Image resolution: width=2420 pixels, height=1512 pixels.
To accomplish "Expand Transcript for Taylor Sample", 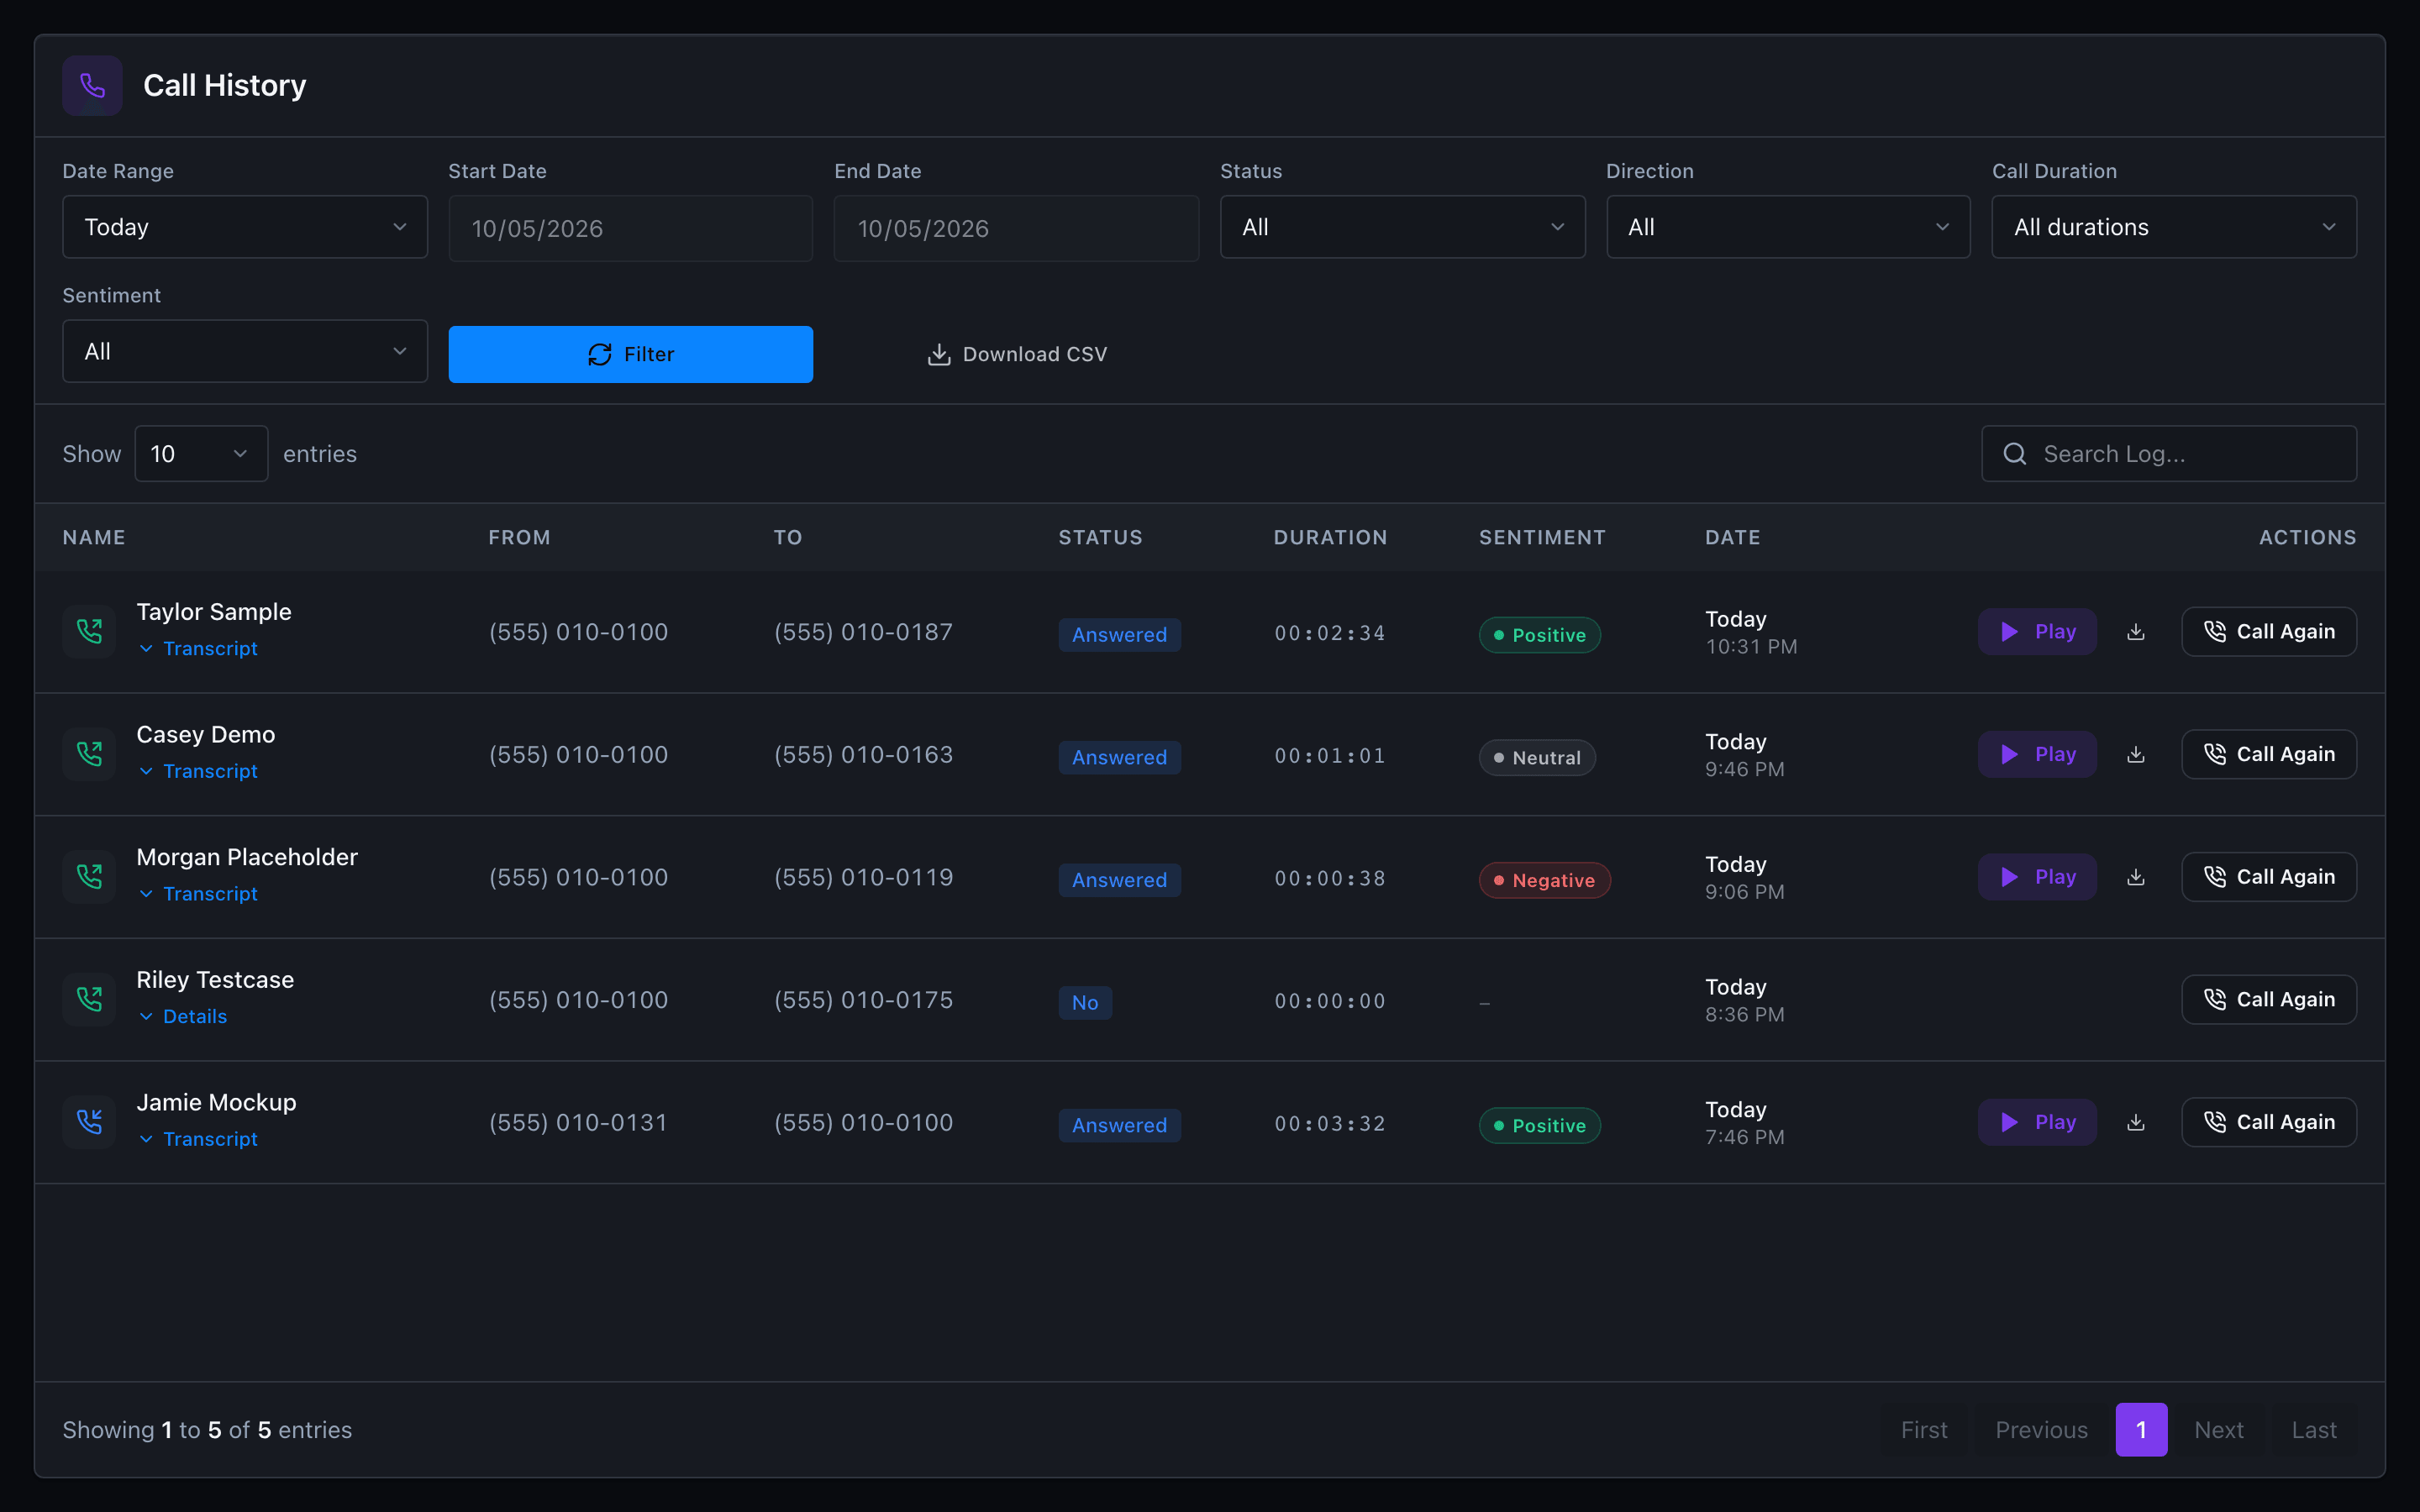I will (198, 649).
